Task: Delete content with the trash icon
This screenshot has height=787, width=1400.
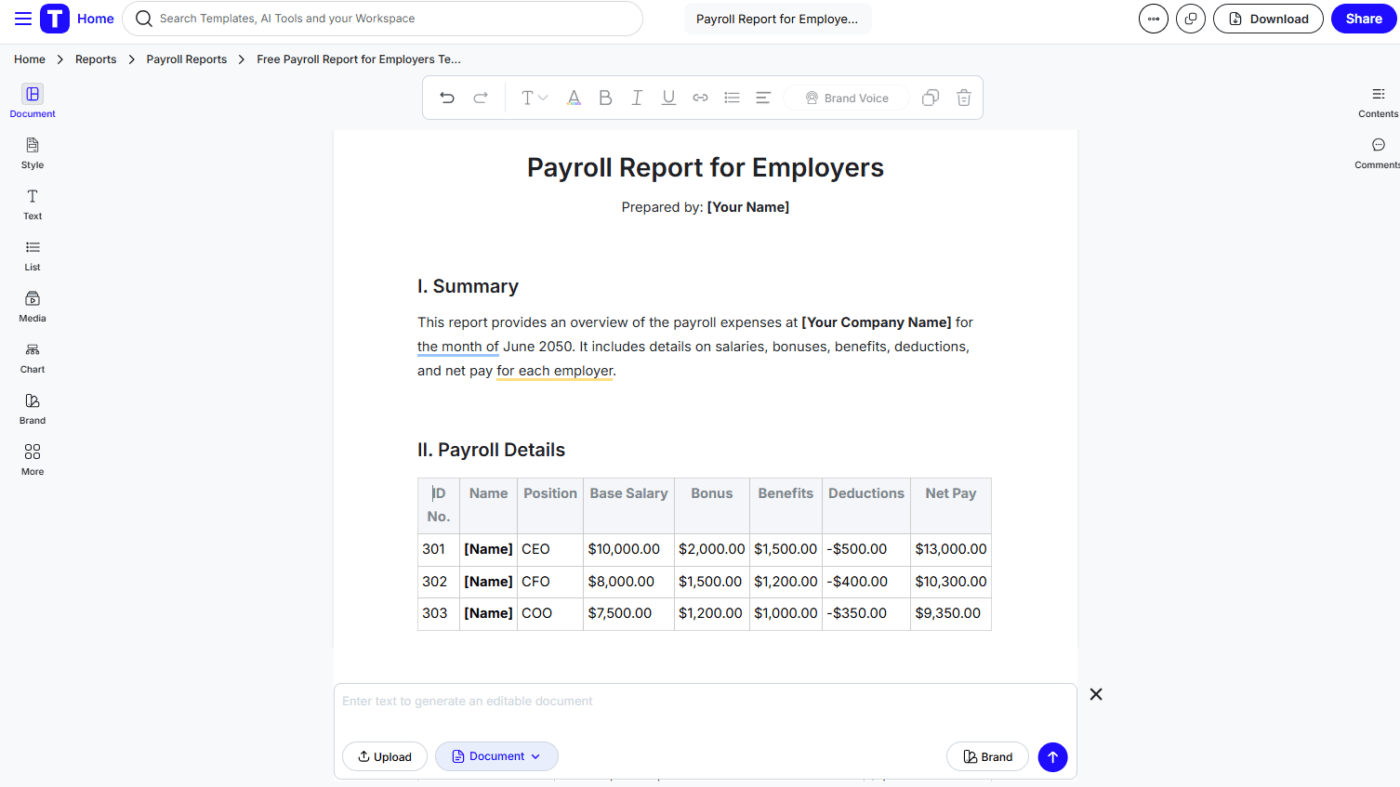Action: [963, 97]
